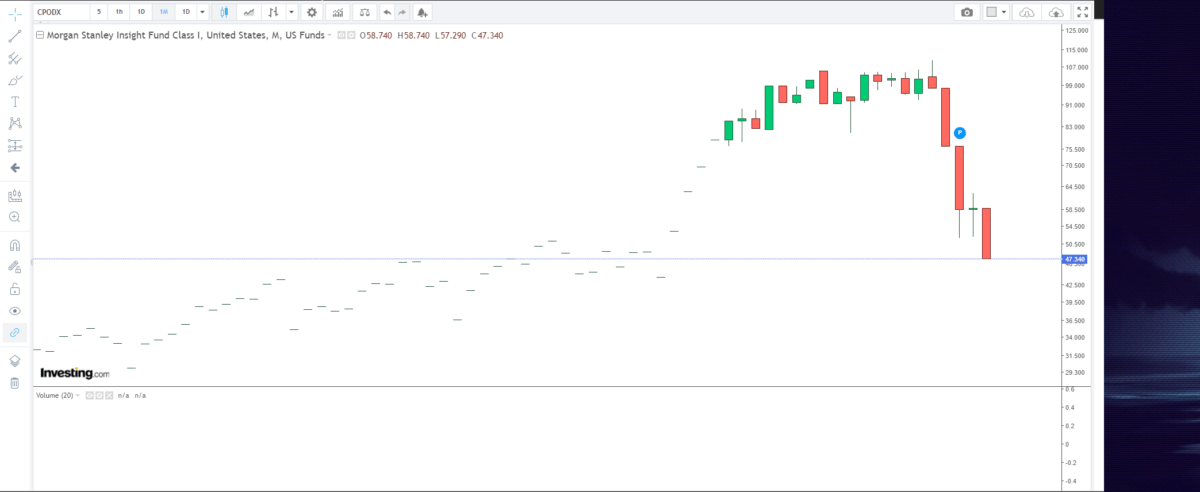Delete all drawings with trash icon
1200x492 pixels.
coord(15,383)
